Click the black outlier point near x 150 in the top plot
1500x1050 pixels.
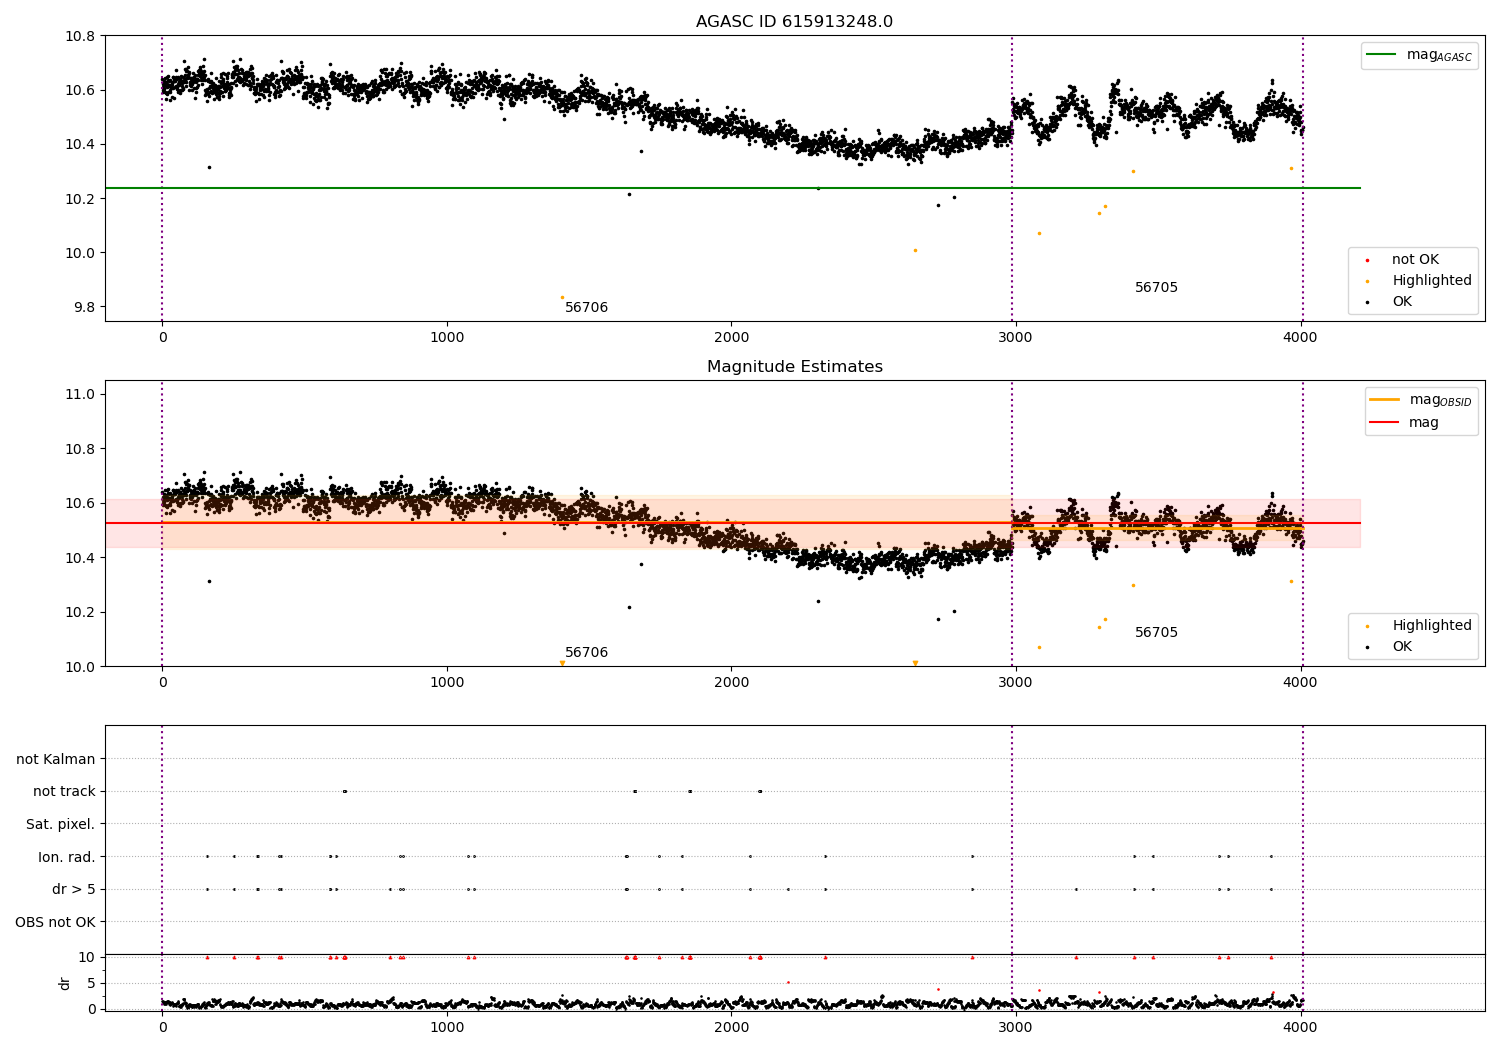(x=209, y=167)
